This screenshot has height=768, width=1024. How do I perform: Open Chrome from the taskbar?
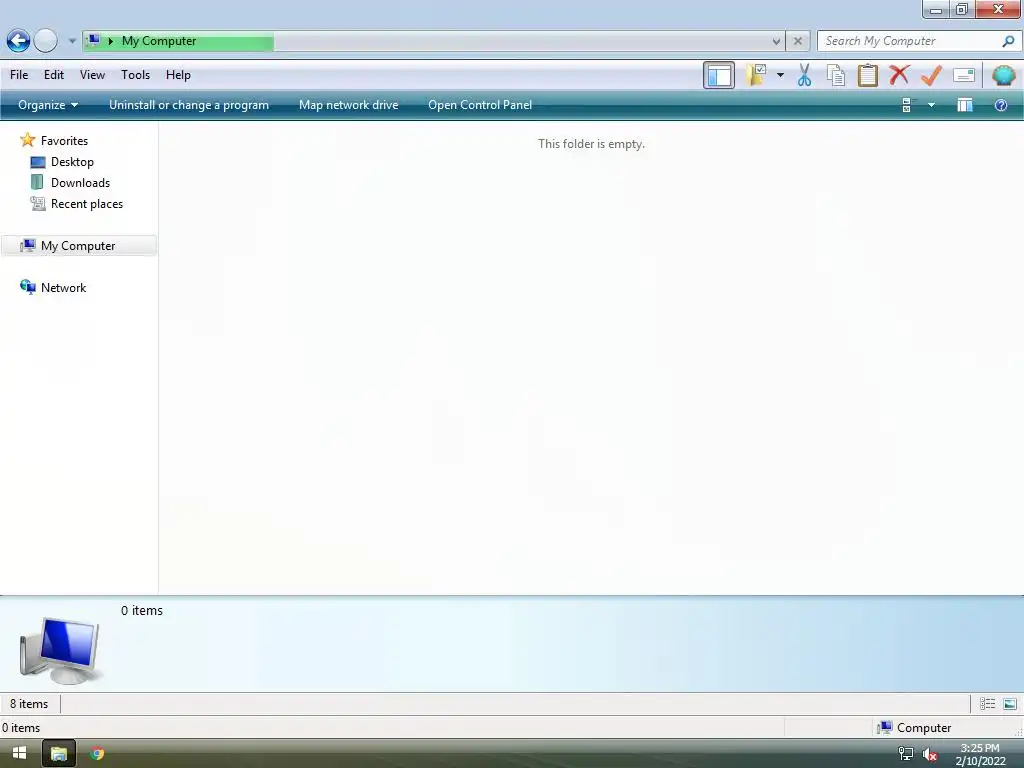(97, 754)
